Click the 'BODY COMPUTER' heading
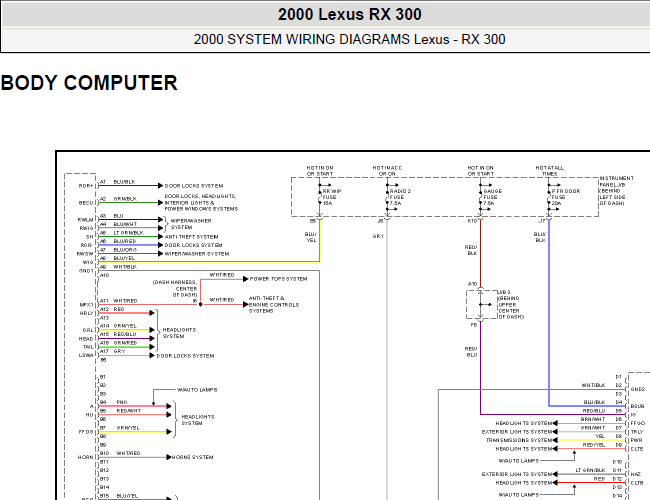The height and width of the screenshot is (500, 650). coord(89,83)
